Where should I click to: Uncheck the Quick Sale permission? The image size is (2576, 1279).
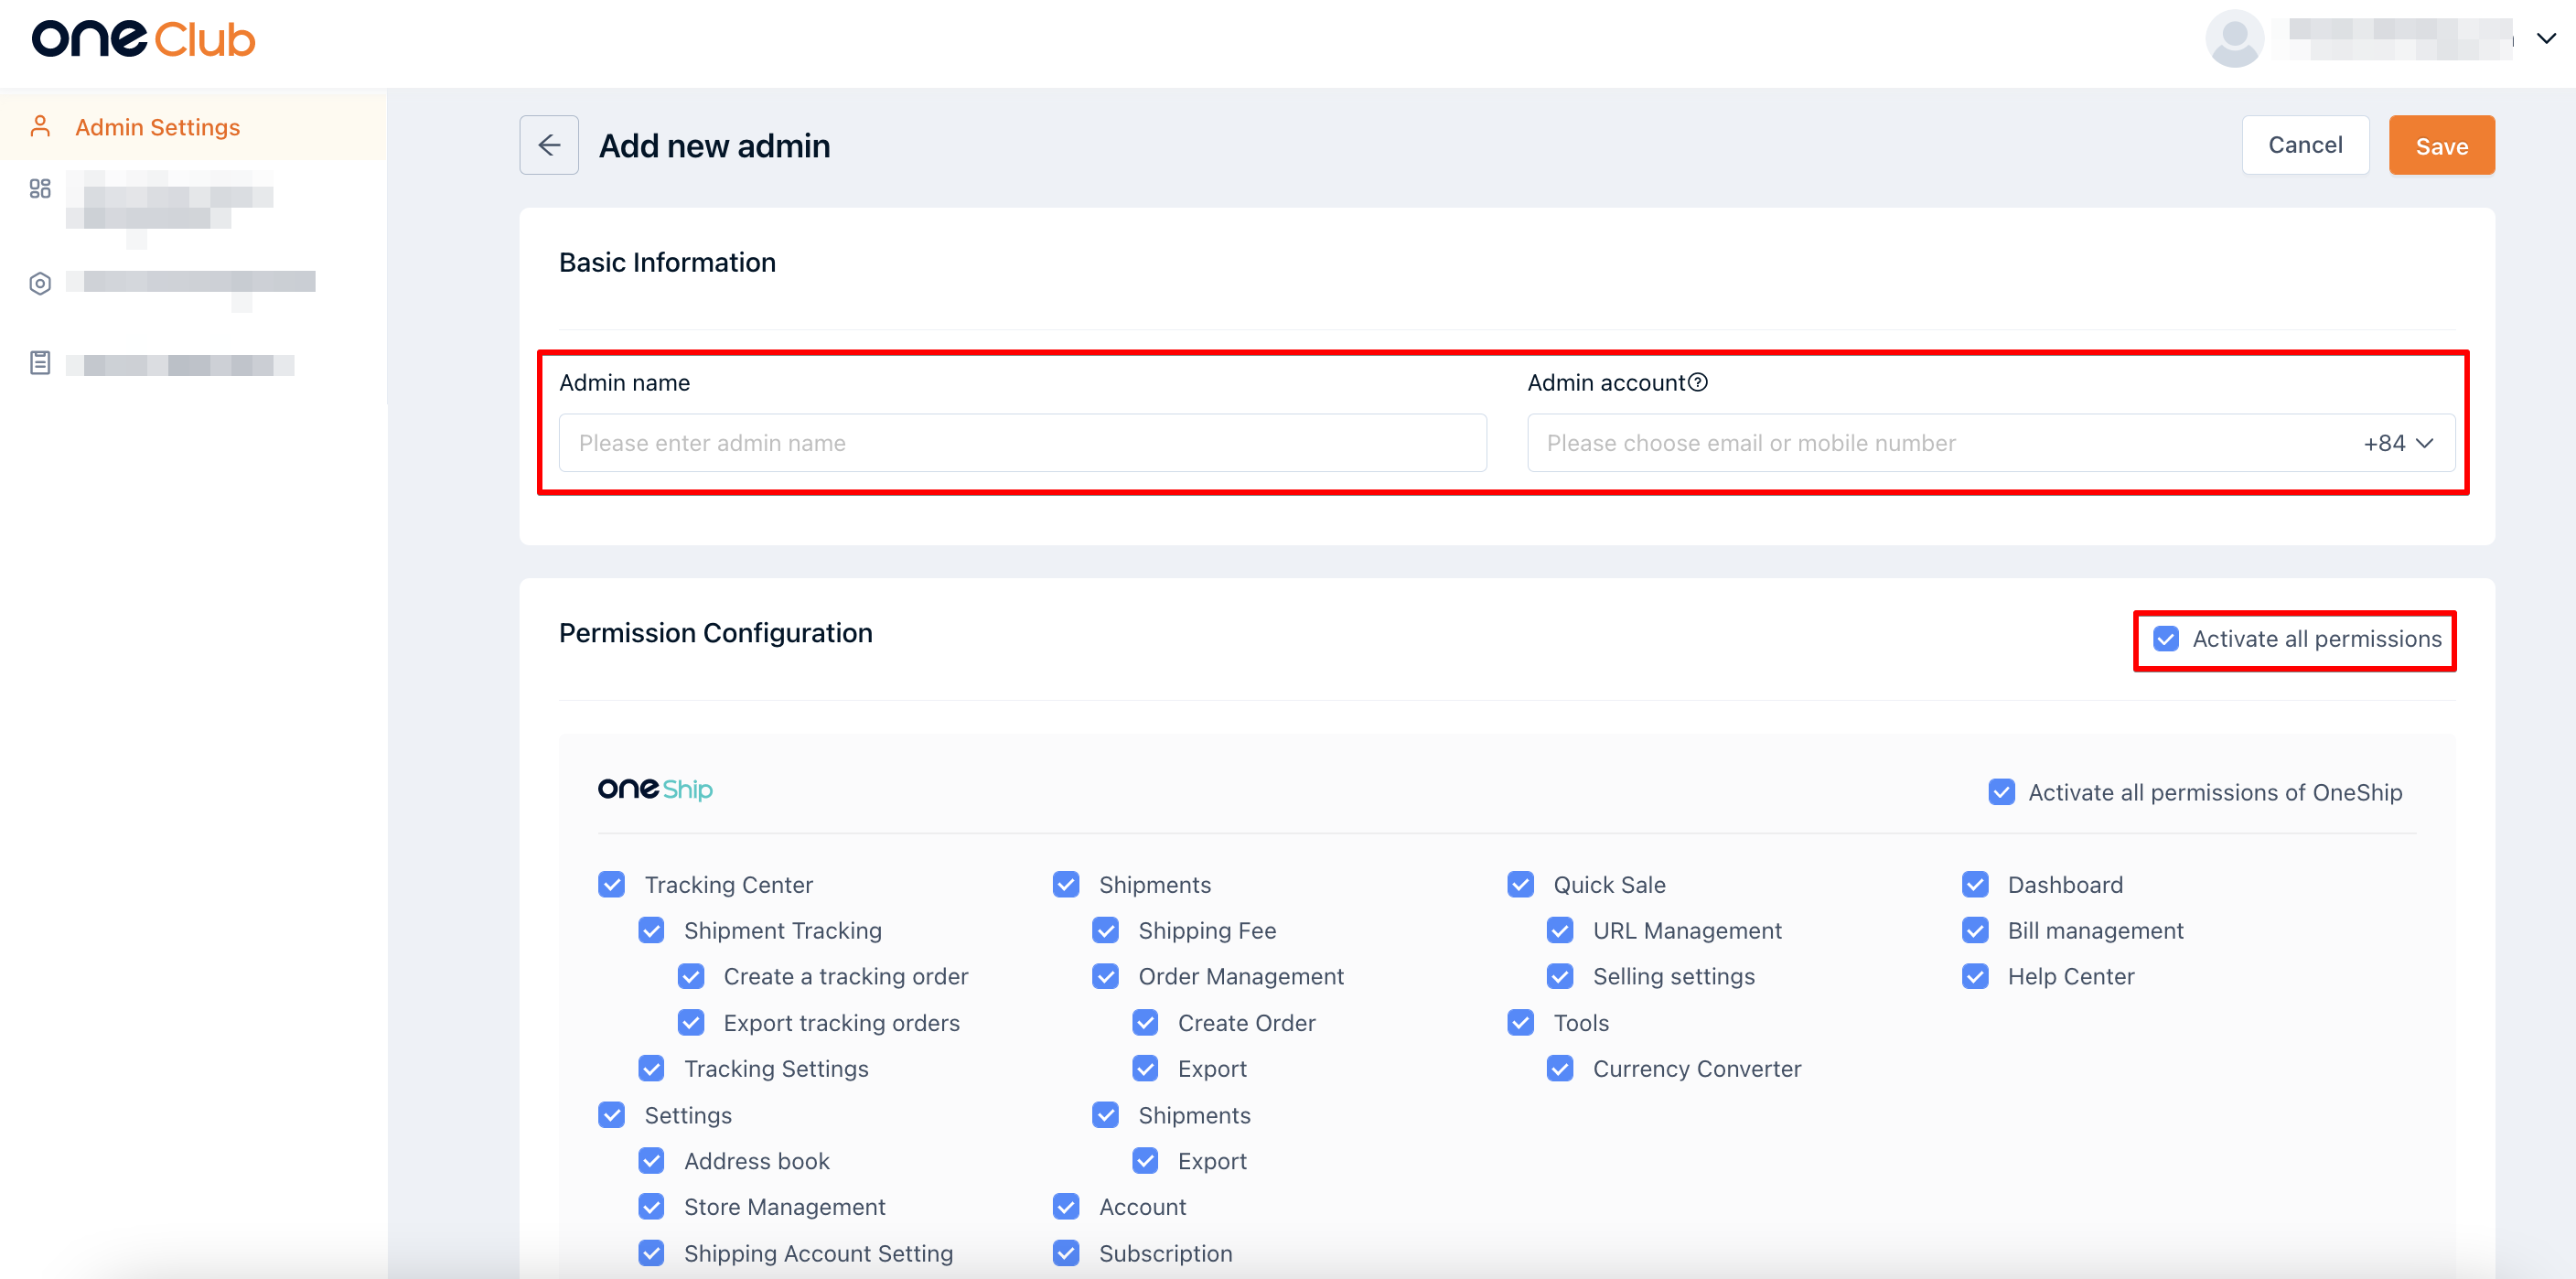point(1520,884)
